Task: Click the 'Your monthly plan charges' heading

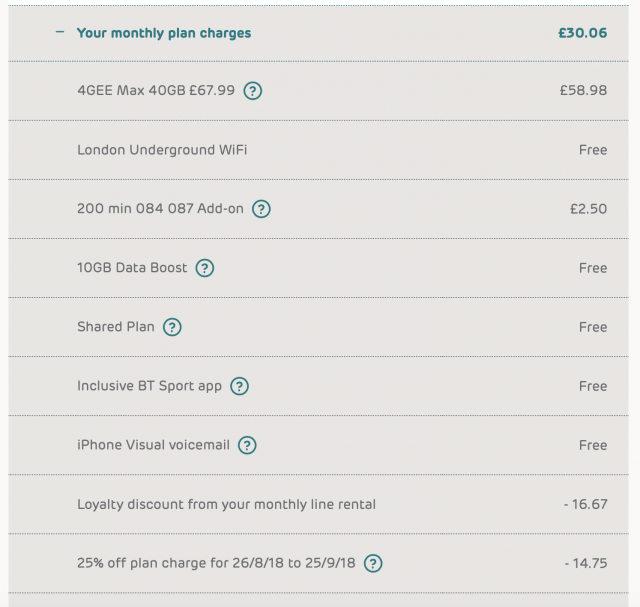Action: (164, 33)
